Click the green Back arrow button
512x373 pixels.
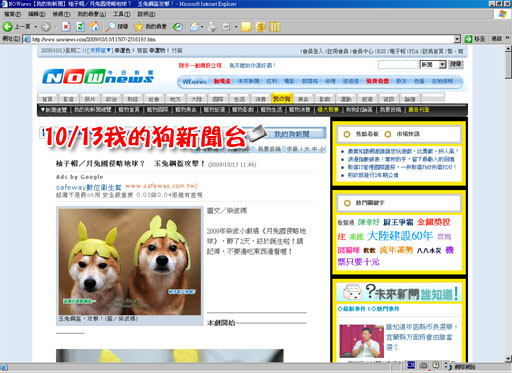(x=7, y=27)
